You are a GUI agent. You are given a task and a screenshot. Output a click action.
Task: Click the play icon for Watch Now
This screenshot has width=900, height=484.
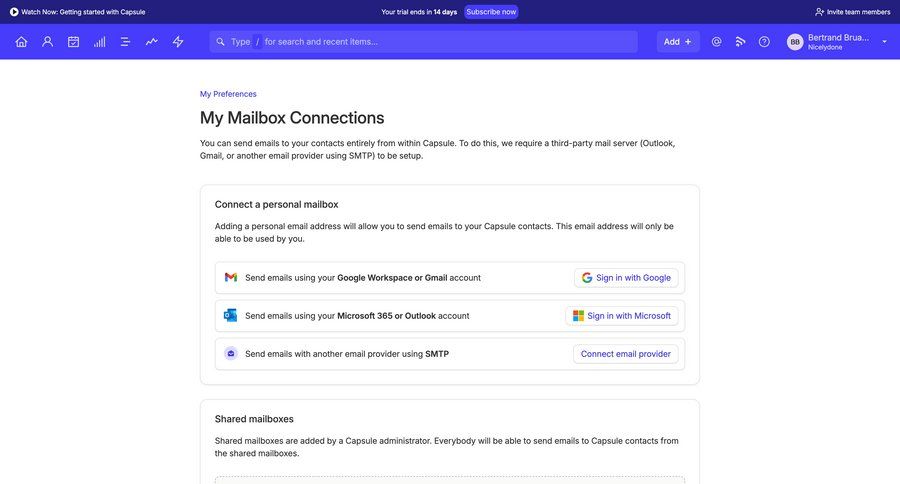(14, 12)
